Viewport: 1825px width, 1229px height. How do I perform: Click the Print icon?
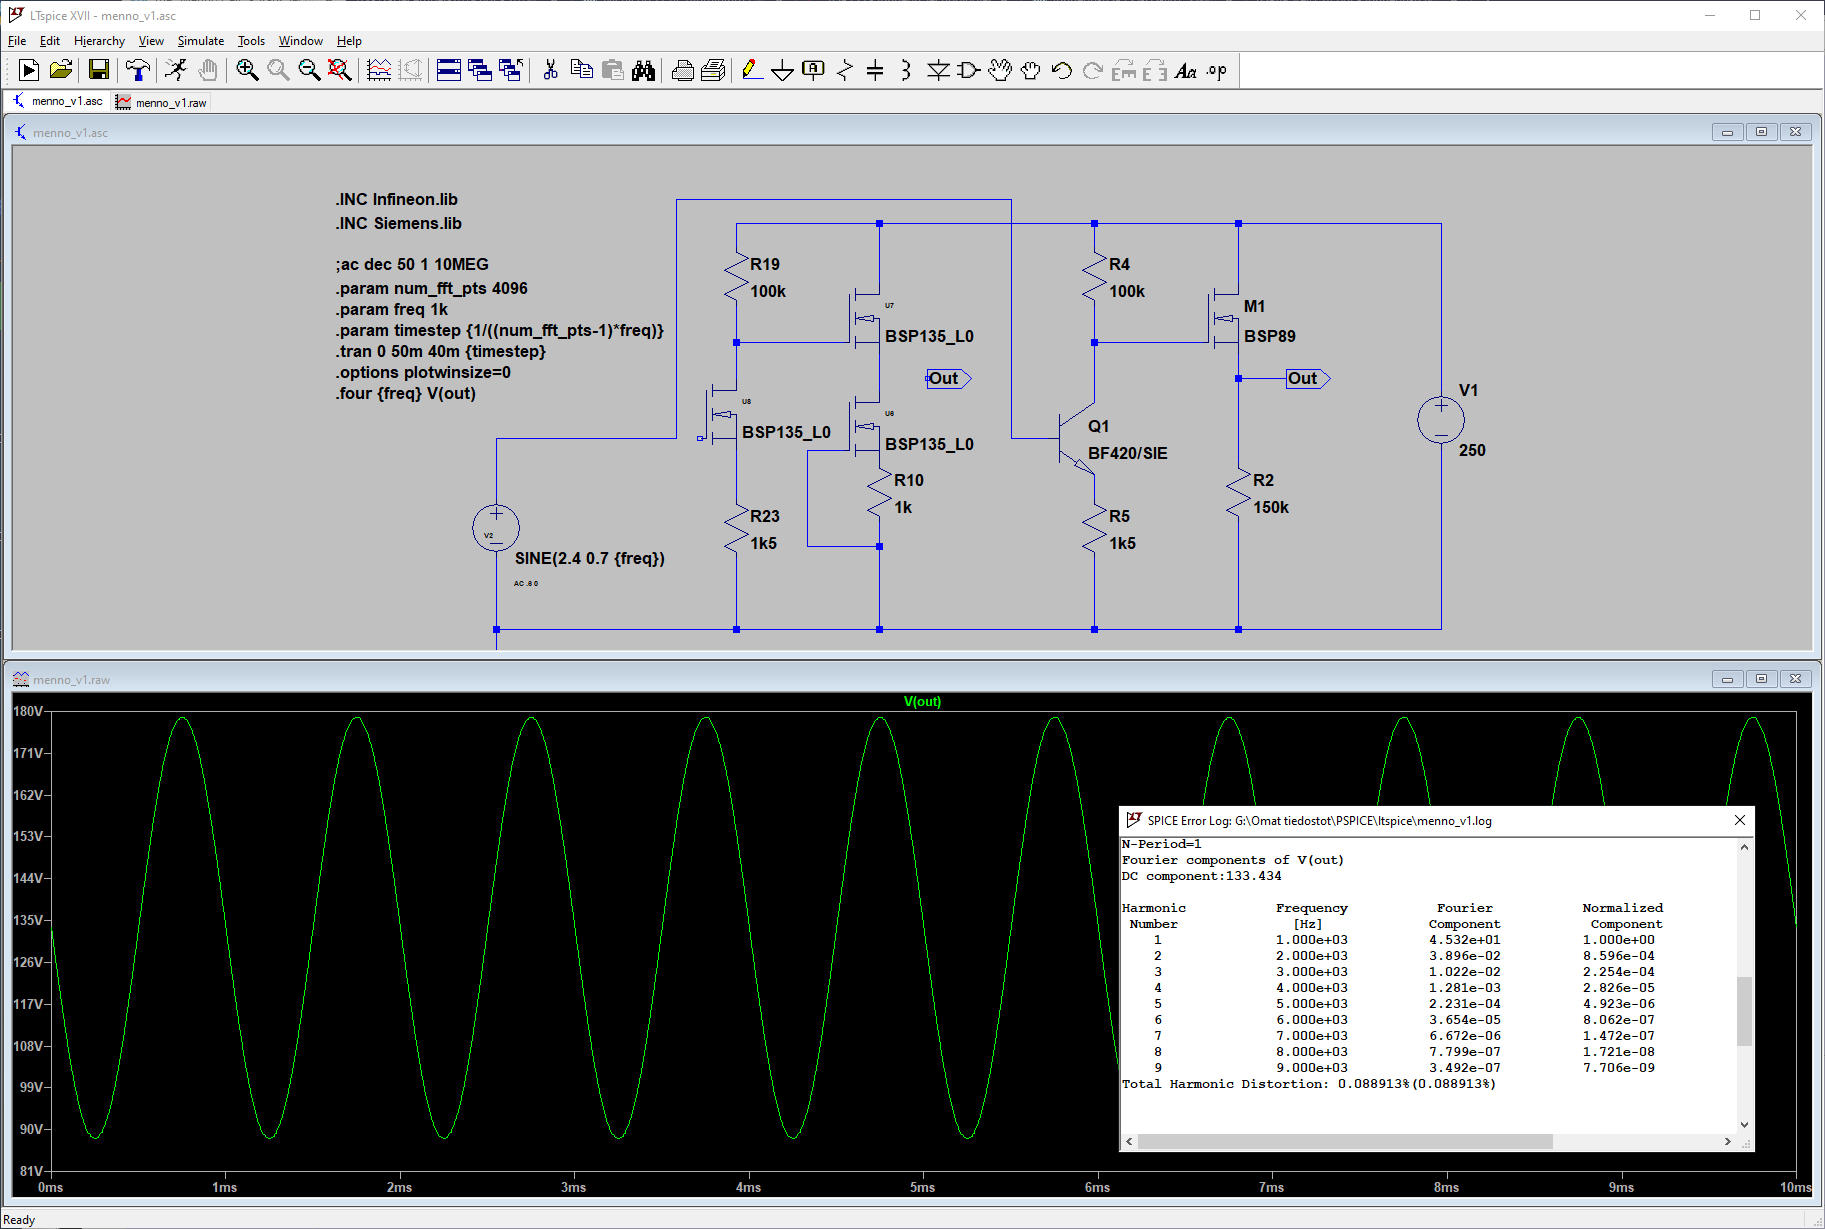pos(713,70)
